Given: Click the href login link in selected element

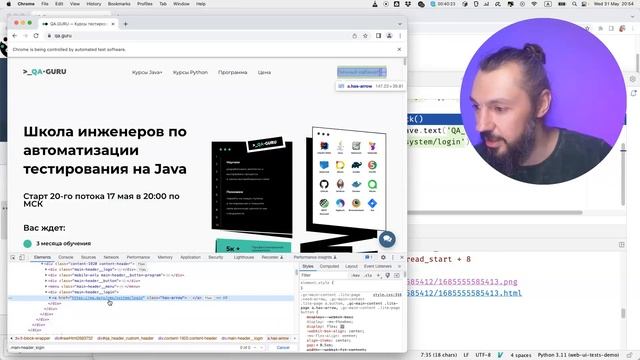Looking at the screenshot, I should point(108,298).
